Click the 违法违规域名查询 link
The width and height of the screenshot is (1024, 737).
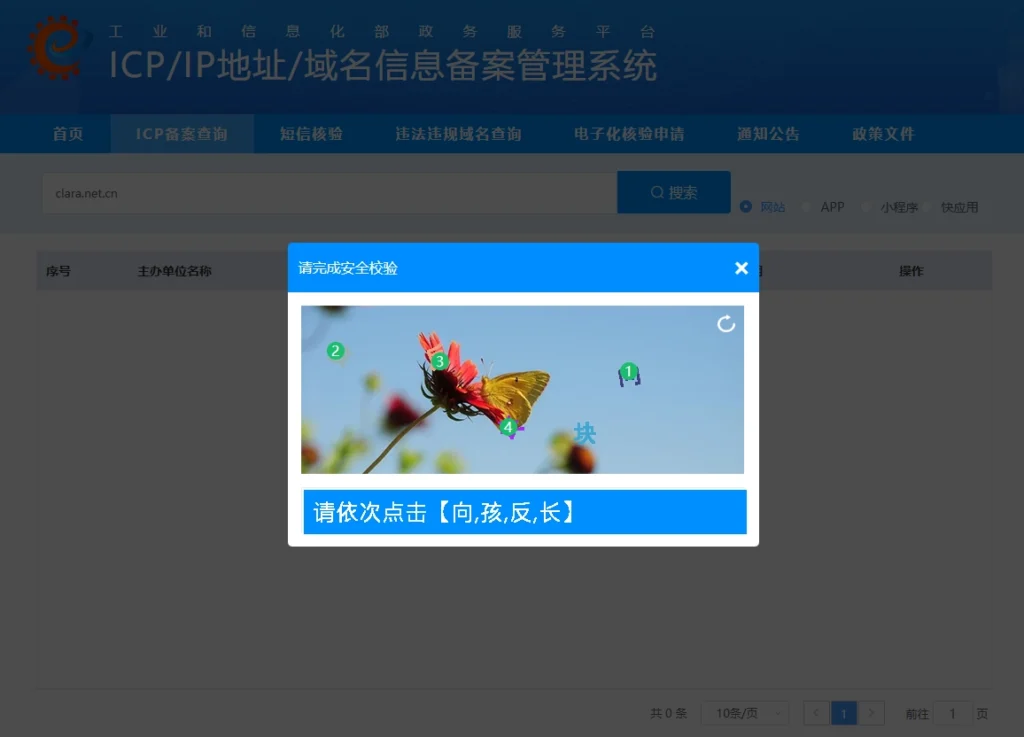point(457,133)
